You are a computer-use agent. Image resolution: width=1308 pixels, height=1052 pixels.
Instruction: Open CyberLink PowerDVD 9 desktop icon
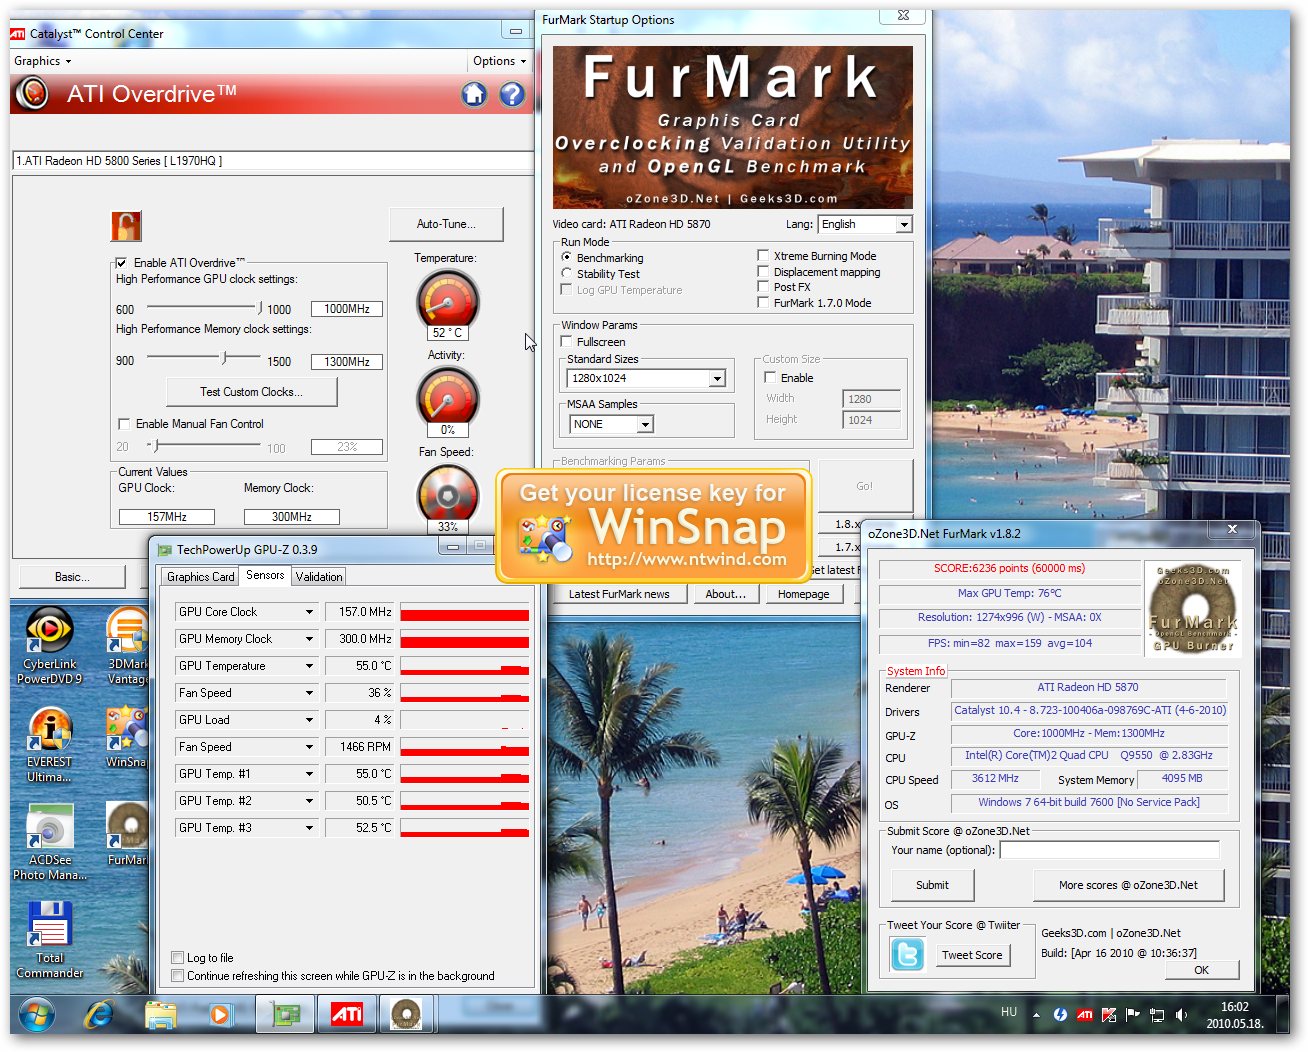coord(49,645)
